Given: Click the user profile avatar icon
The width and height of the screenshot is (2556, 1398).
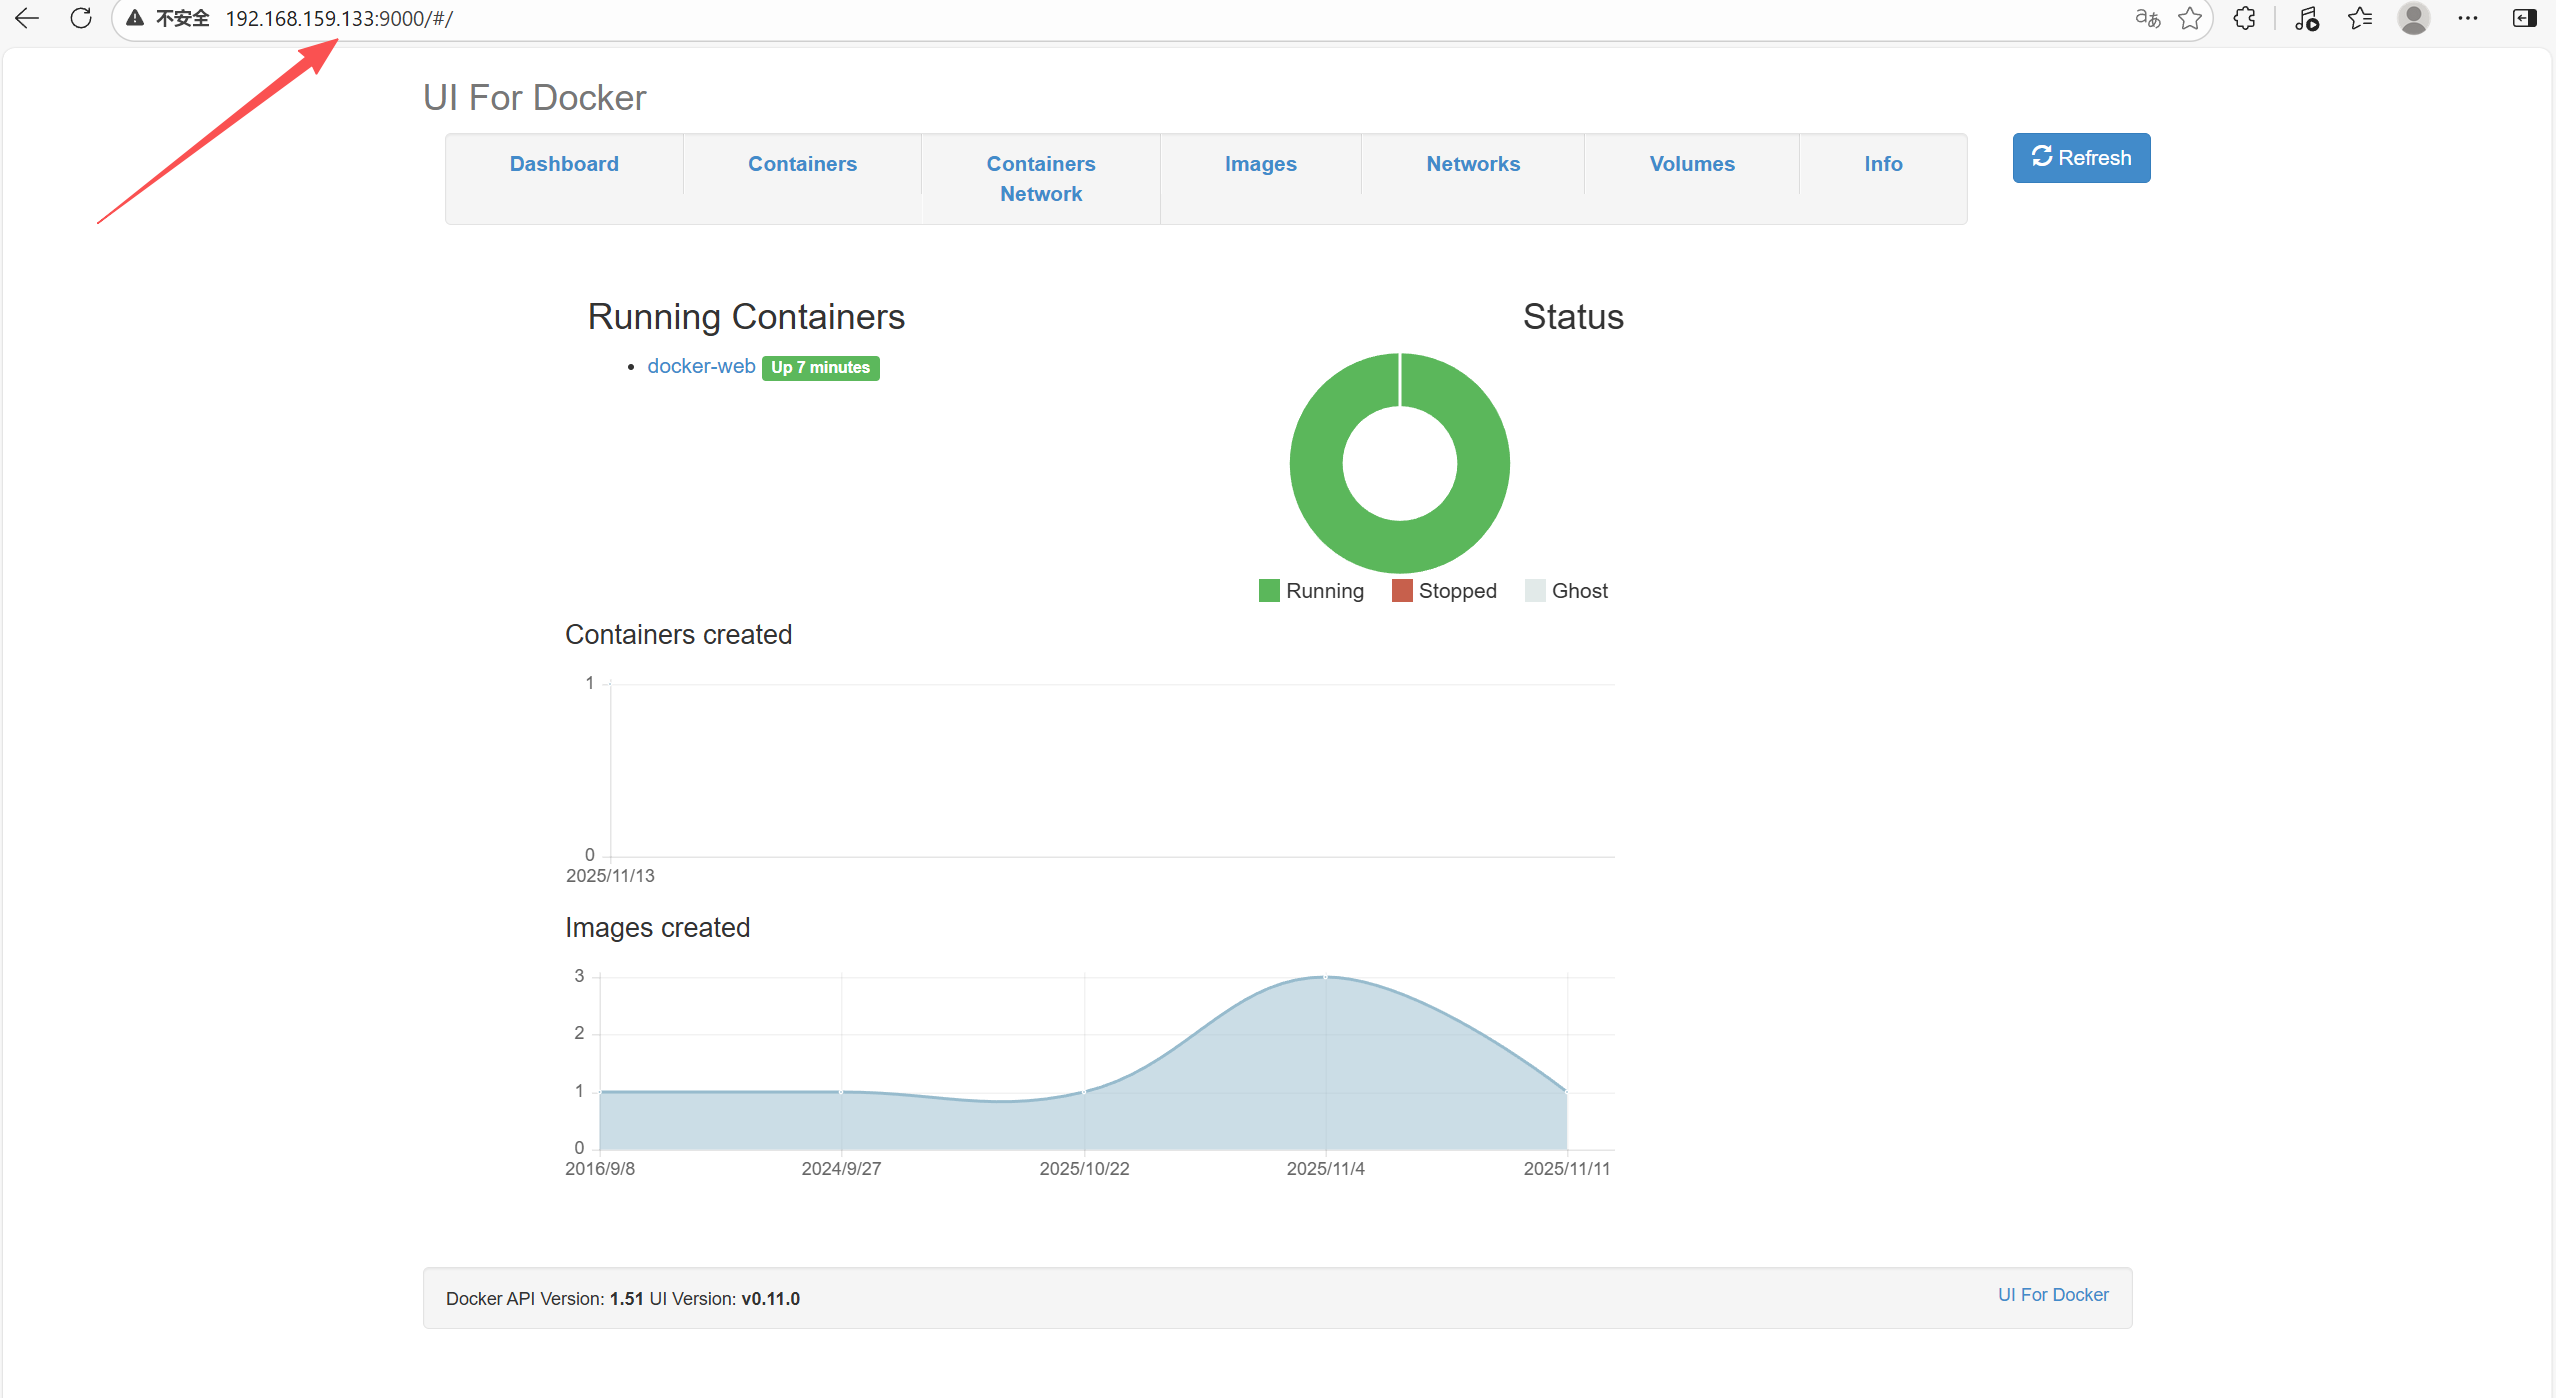Looking at the screenshot, I should [2413, 18].
